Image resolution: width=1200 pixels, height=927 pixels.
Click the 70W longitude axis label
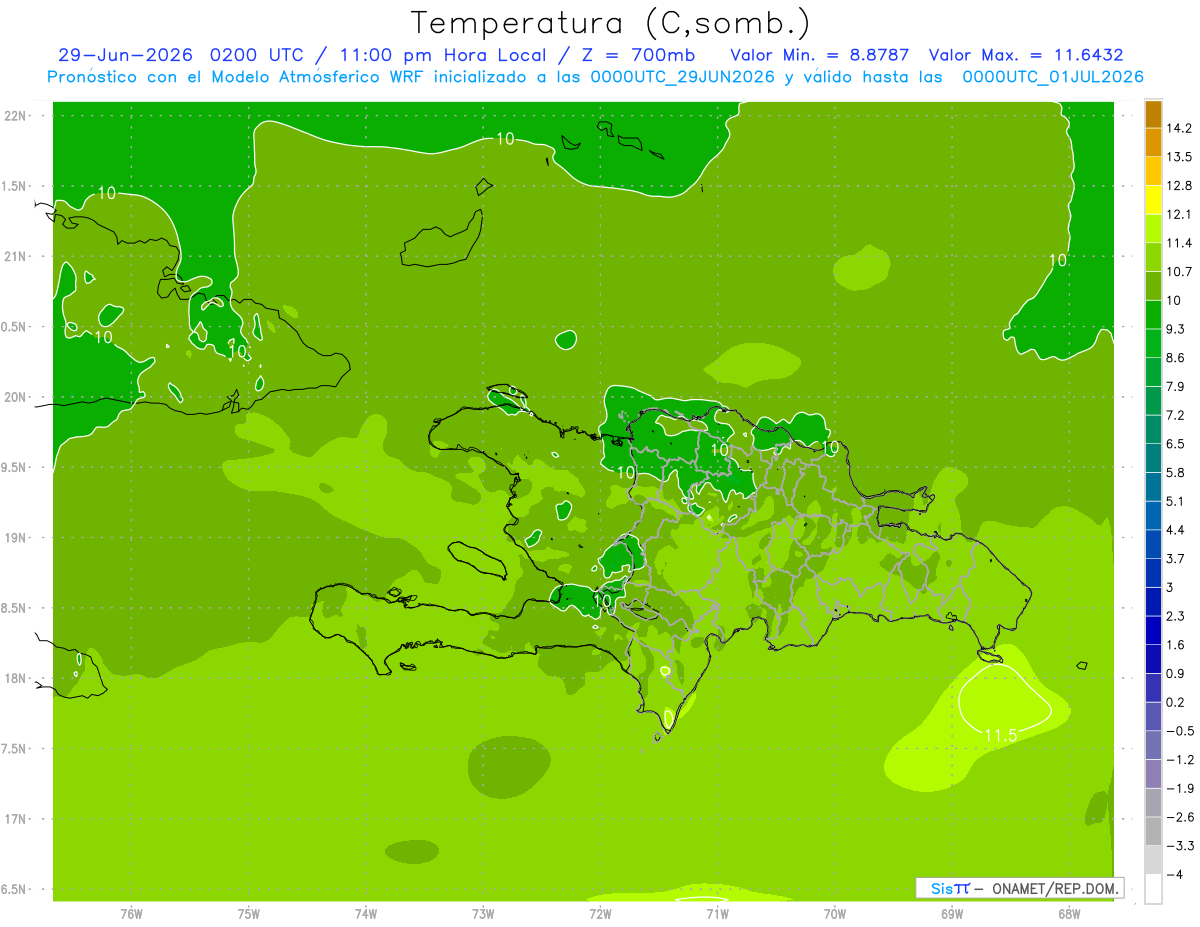835,913
